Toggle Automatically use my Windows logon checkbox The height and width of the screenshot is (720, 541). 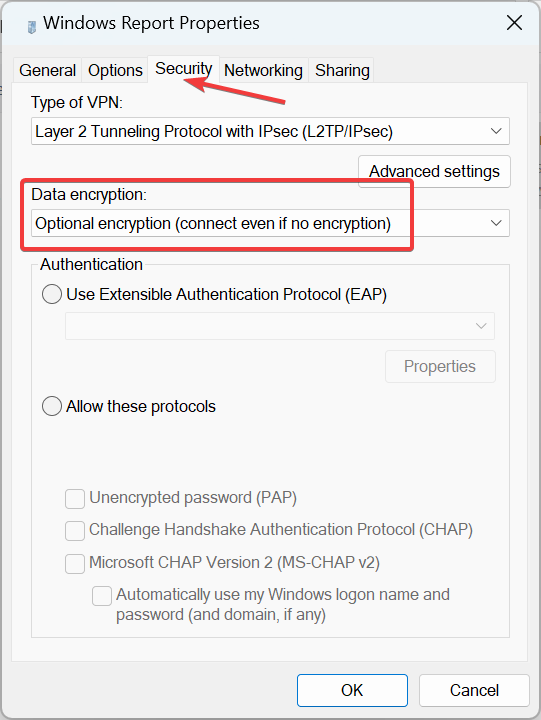pyautogui.click(x=102, y=596)
